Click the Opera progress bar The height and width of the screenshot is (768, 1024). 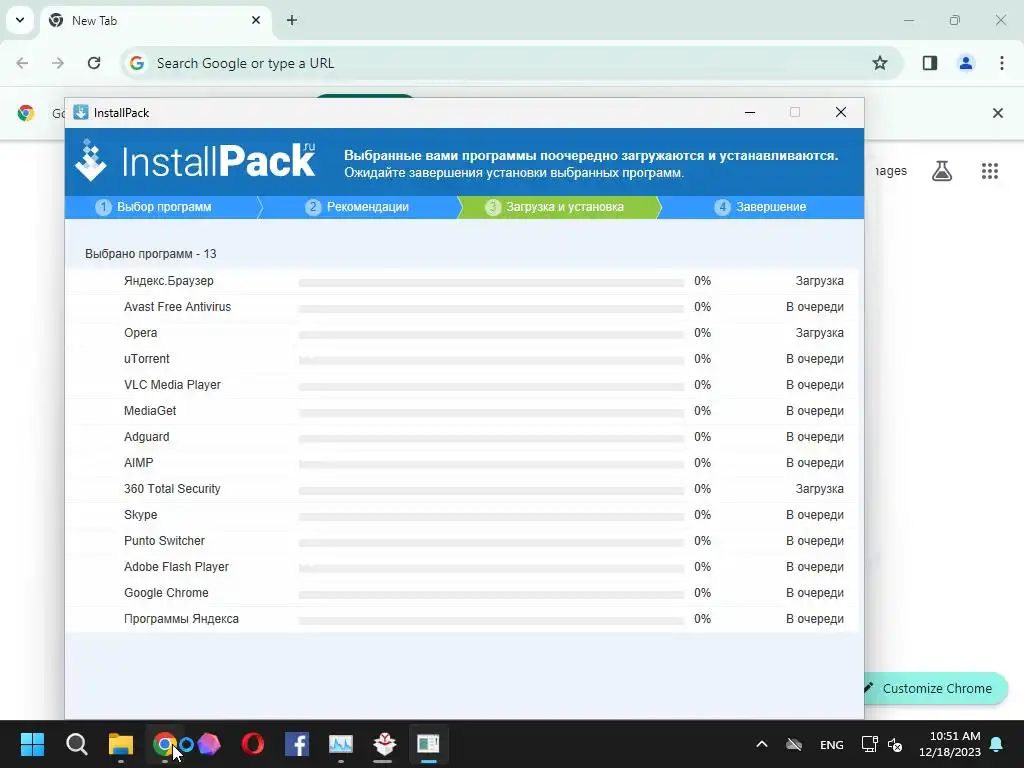coord(491,335)
